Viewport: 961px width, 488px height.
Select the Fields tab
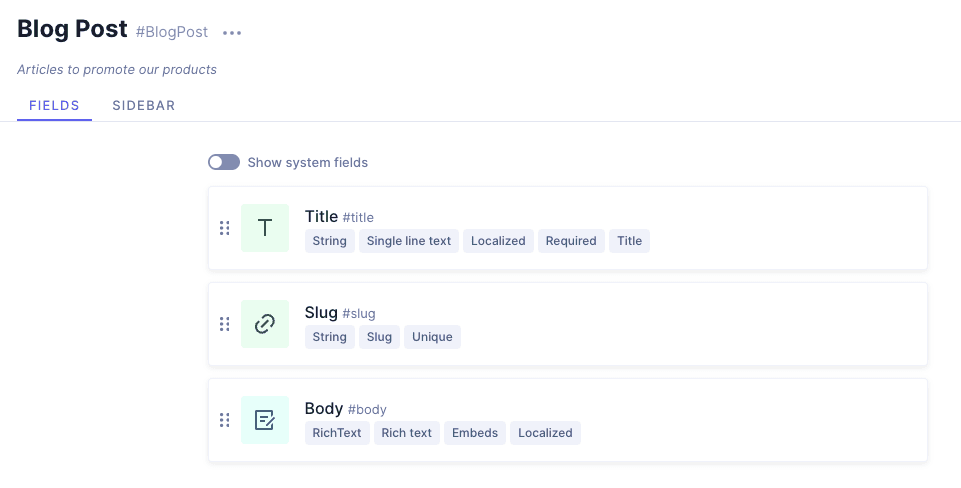tap(54, 106)
